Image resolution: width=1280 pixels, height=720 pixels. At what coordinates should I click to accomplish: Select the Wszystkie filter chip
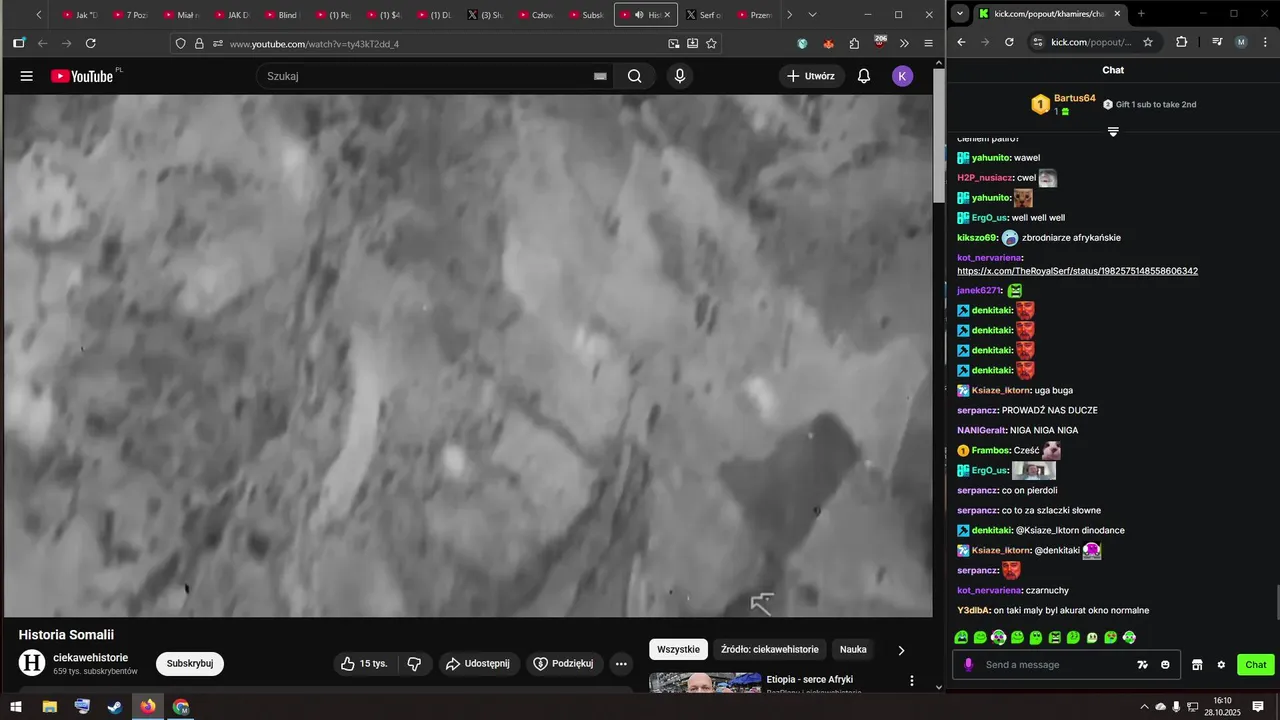click(678, 649)
